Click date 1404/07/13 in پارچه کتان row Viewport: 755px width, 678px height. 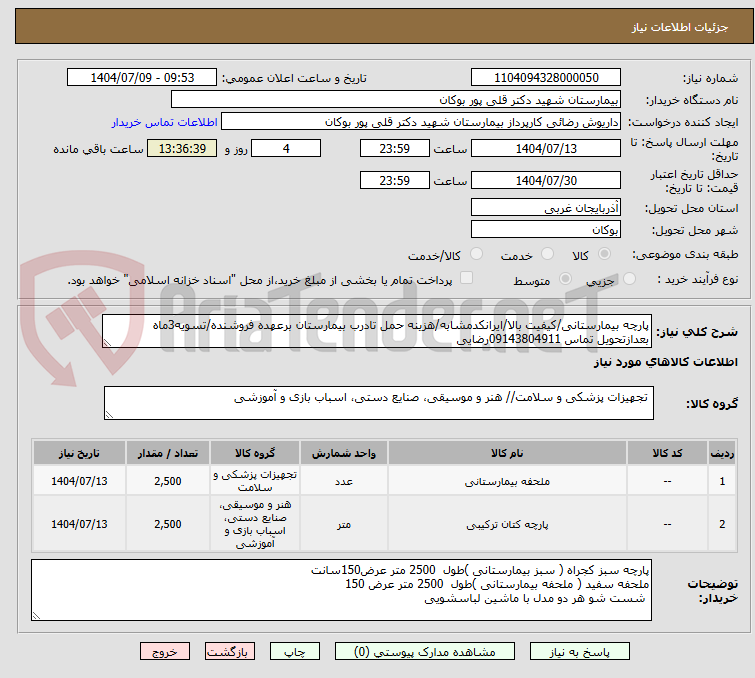pos(79,524)
